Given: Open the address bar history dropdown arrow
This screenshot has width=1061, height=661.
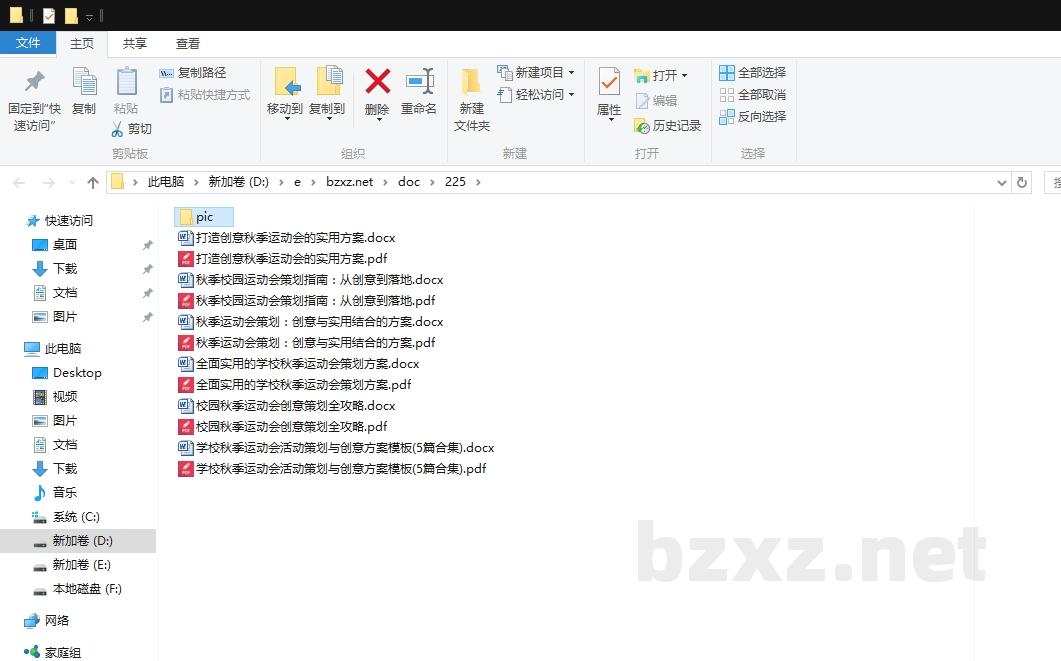Looking at the screenshot, I should click(1002, 183).
